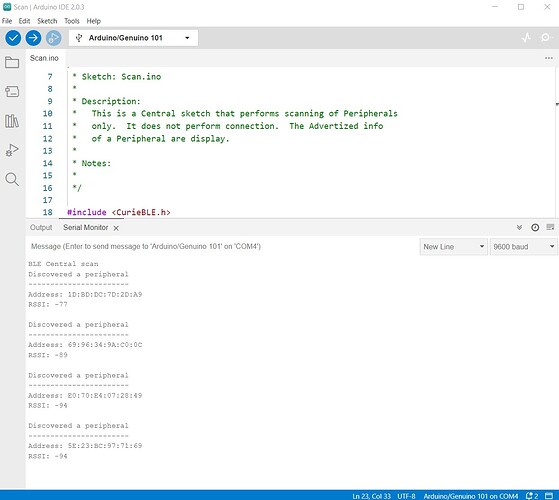Image resolution: width=559 pixels, height=500 pixels.
Task: Clear the Serial Monitor output icon
Action: tap(550, 227)
